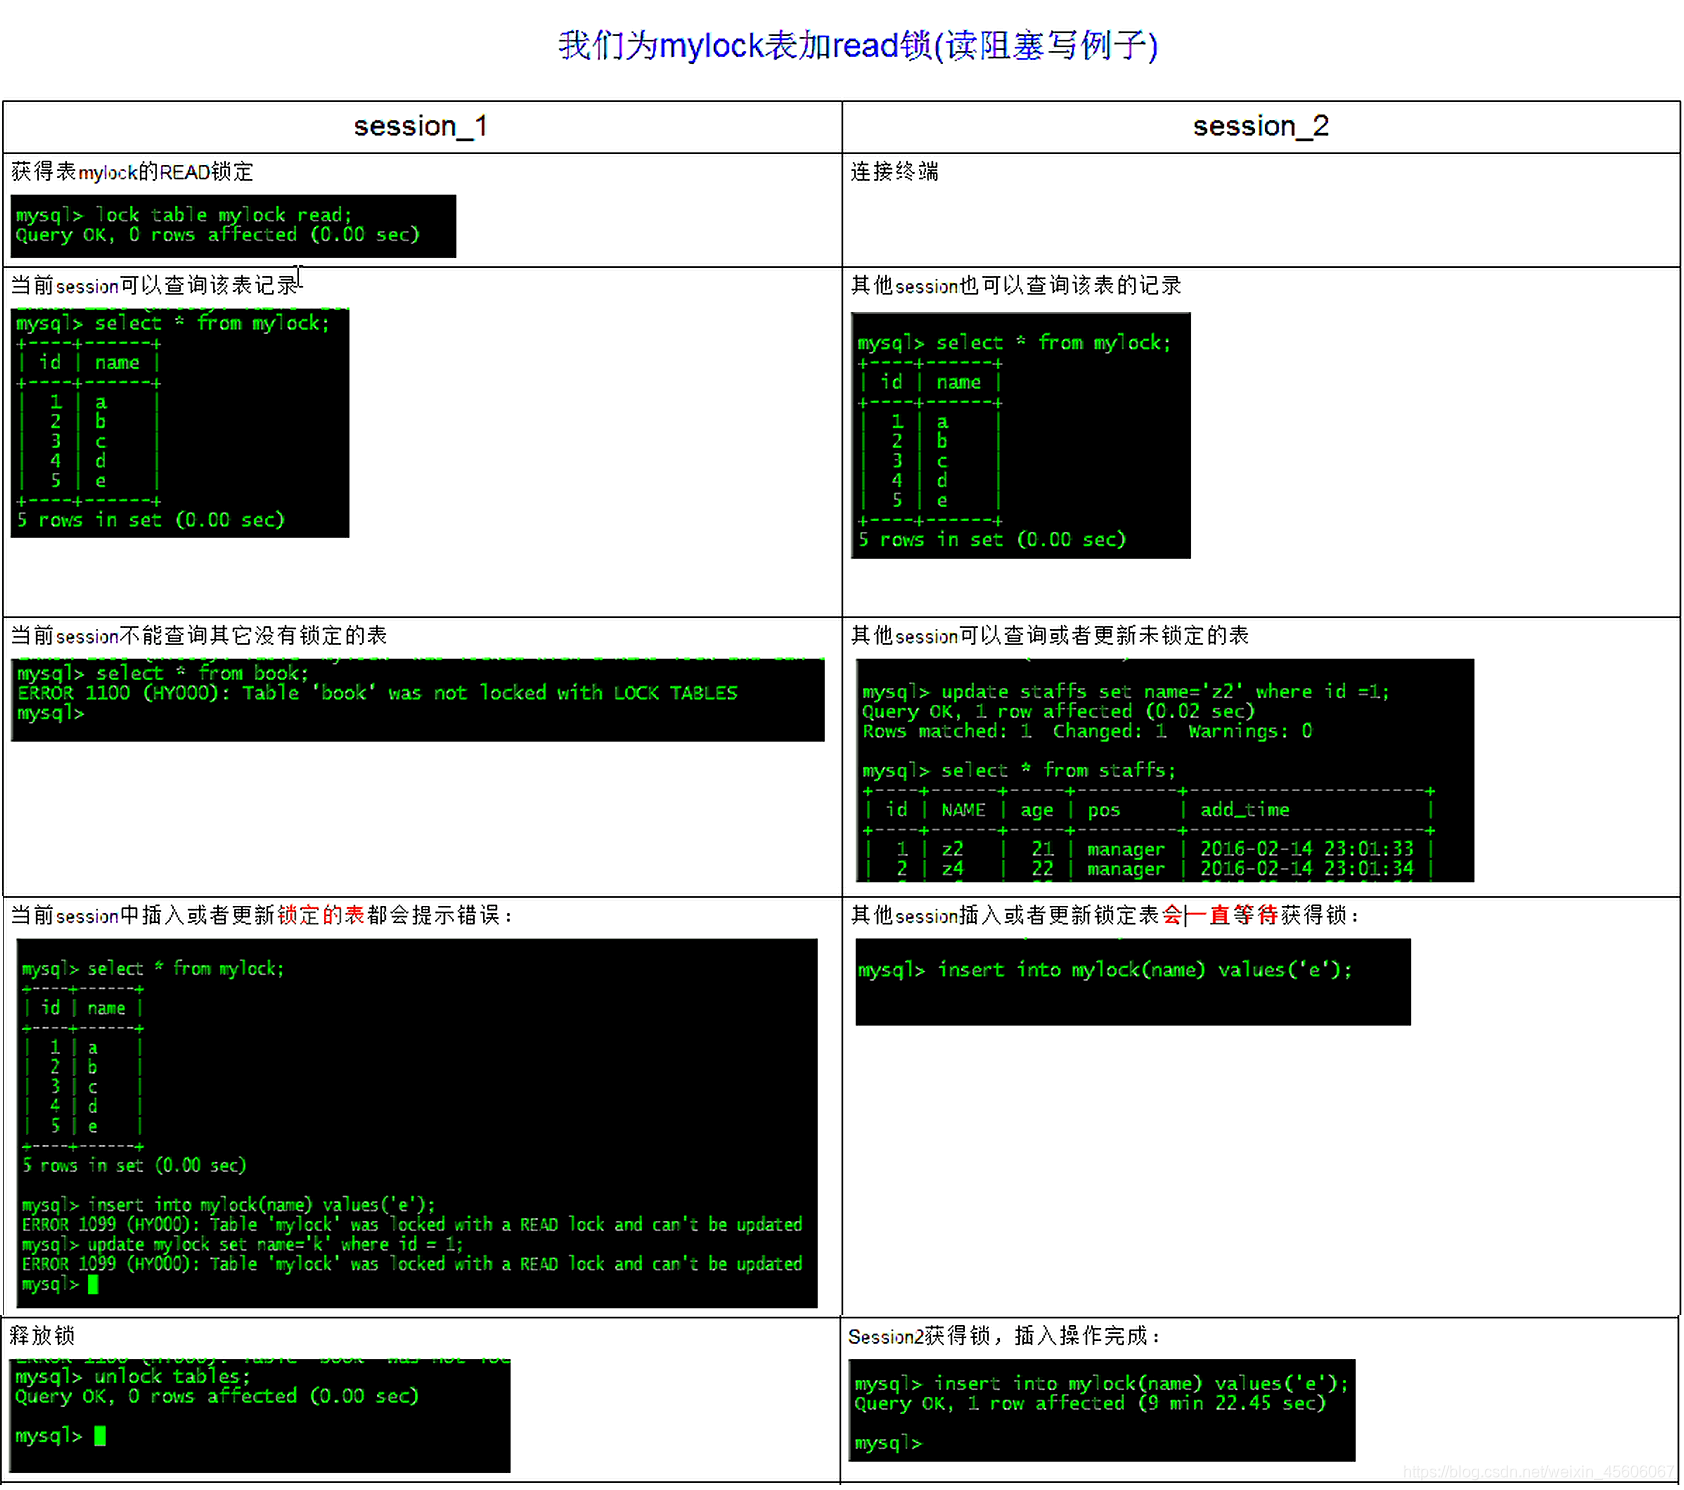
Task: Click the text 连接终端
Action: pyautogui.click(x=894, y=172)
